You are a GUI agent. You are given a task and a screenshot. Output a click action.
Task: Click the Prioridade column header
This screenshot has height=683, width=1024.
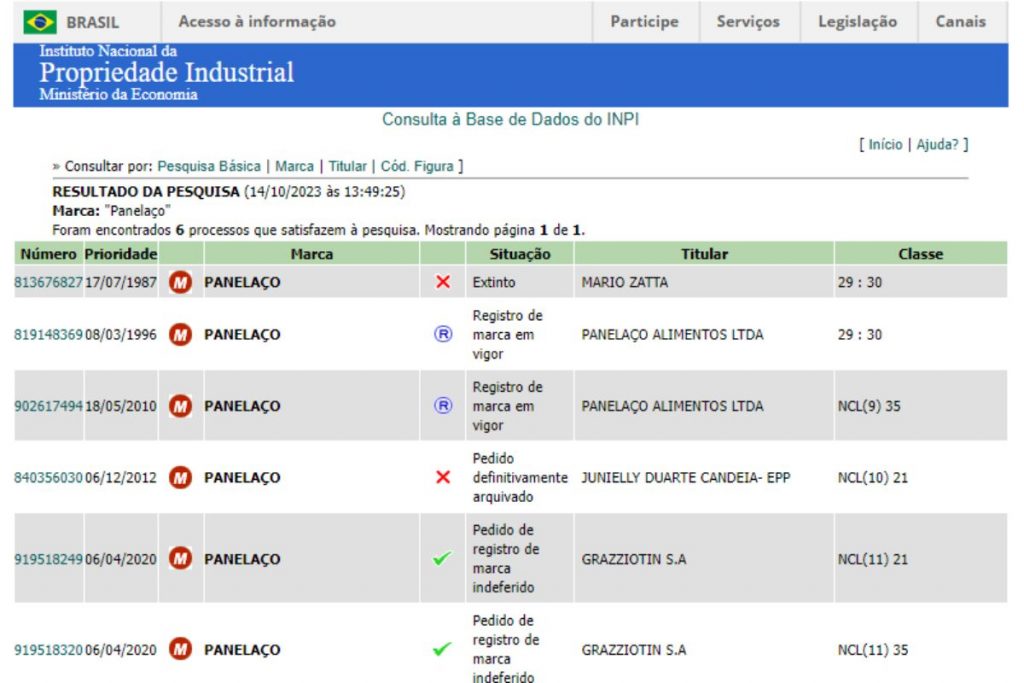coord(121,254)
